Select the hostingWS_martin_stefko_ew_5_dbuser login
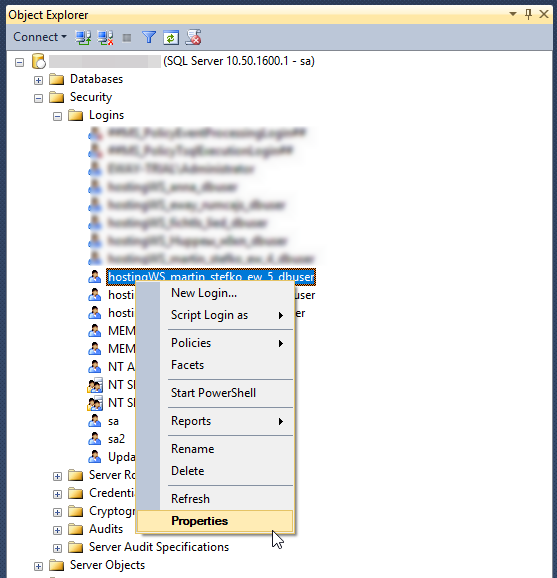 pos(211,276)
